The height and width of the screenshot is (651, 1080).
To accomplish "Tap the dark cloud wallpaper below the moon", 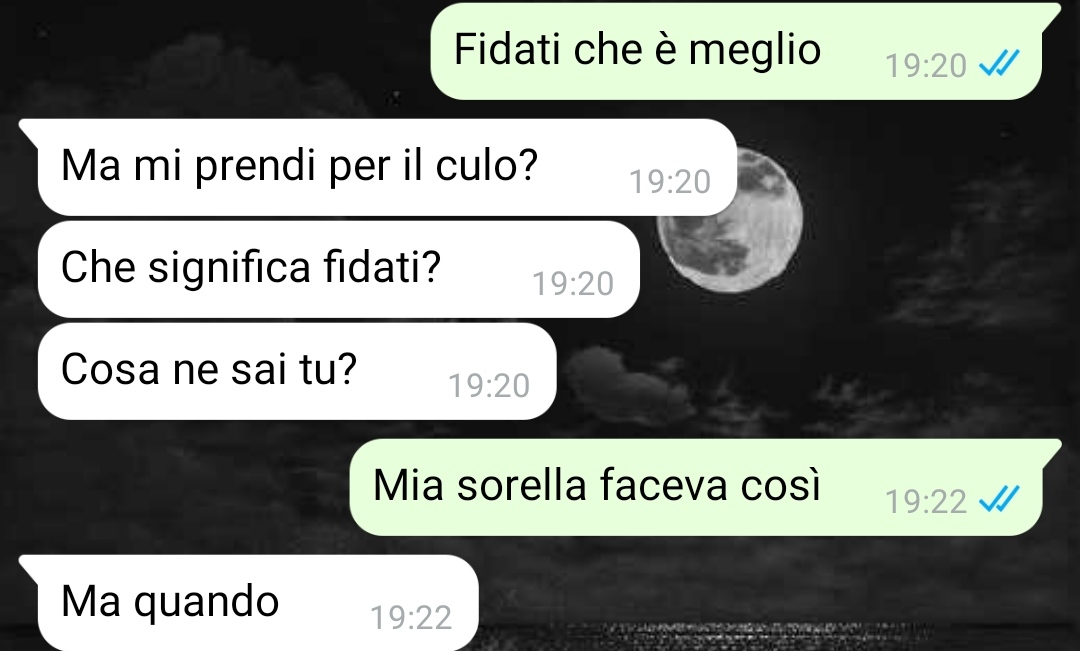I will 627,382.
